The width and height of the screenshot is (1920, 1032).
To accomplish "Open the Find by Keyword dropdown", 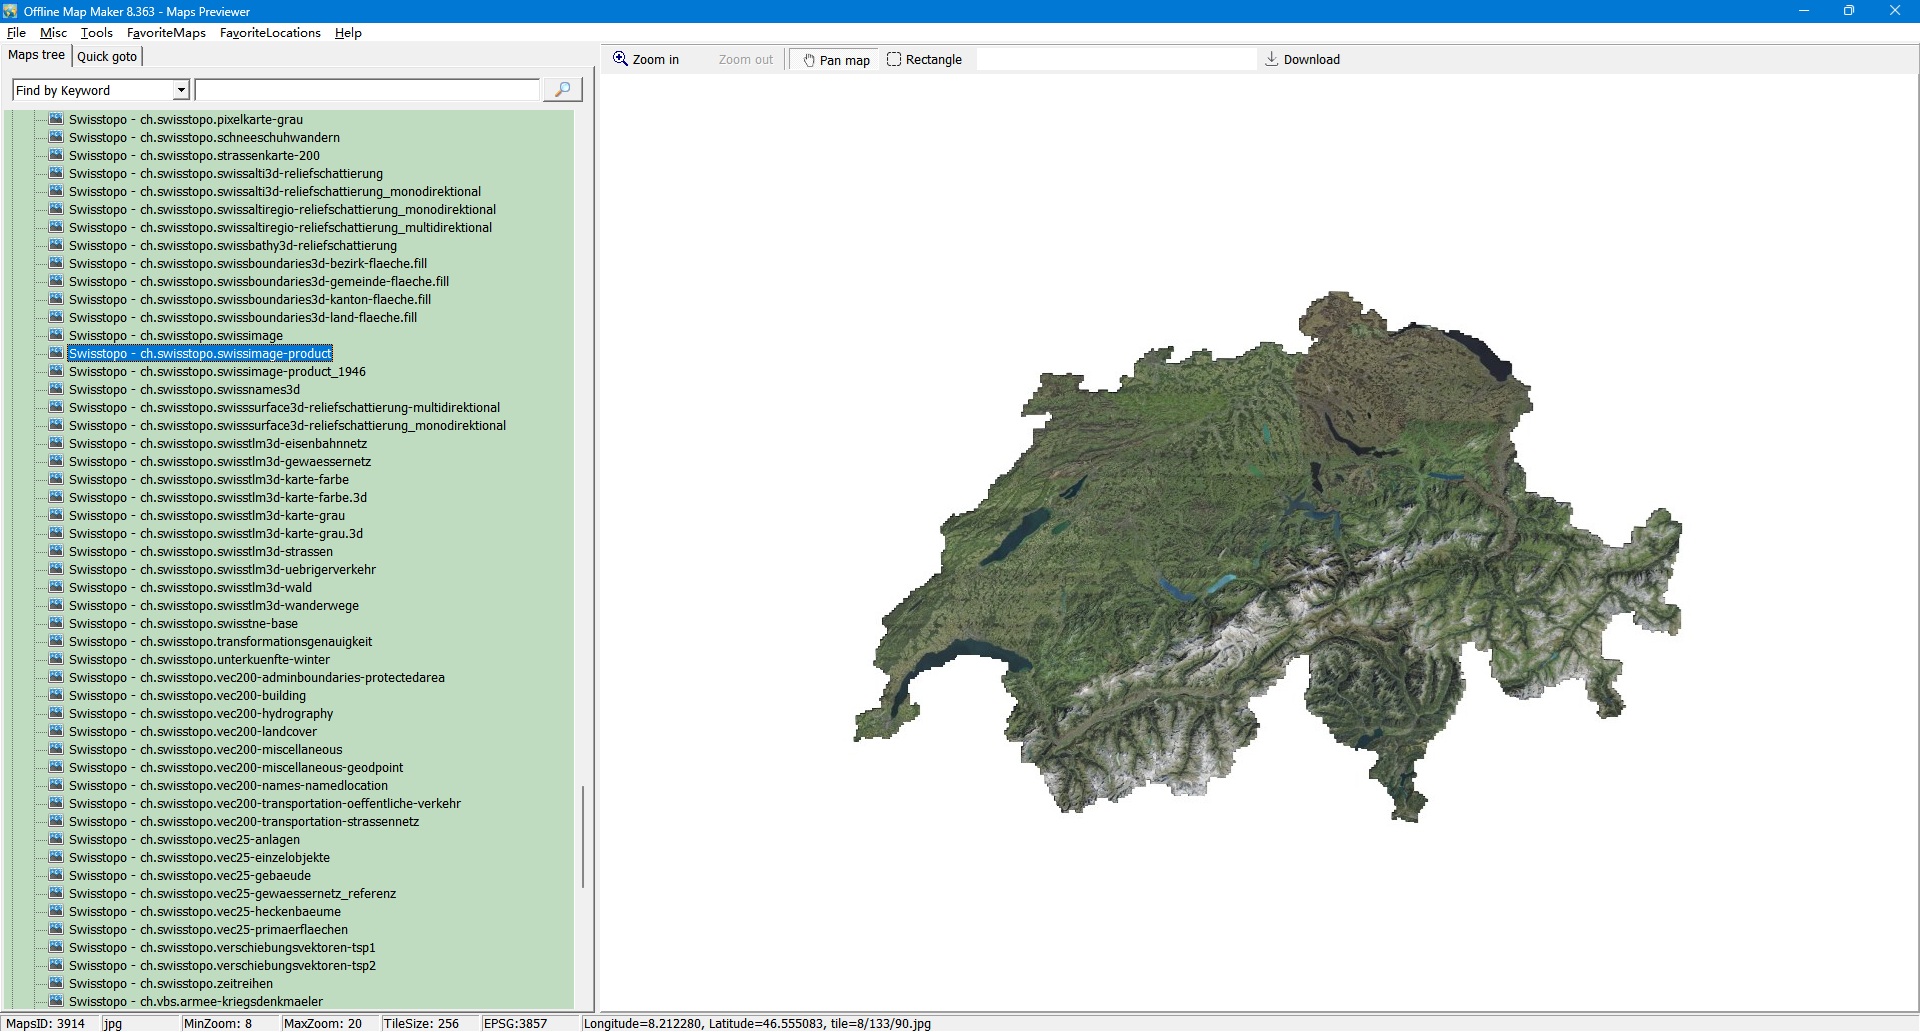I will click(181, 90).
